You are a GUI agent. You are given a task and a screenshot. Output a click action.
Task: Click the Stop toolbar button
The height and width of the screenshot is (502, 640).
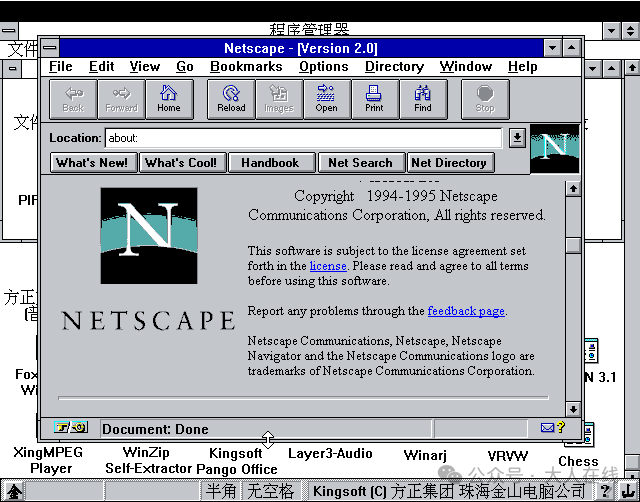[485, 99]
